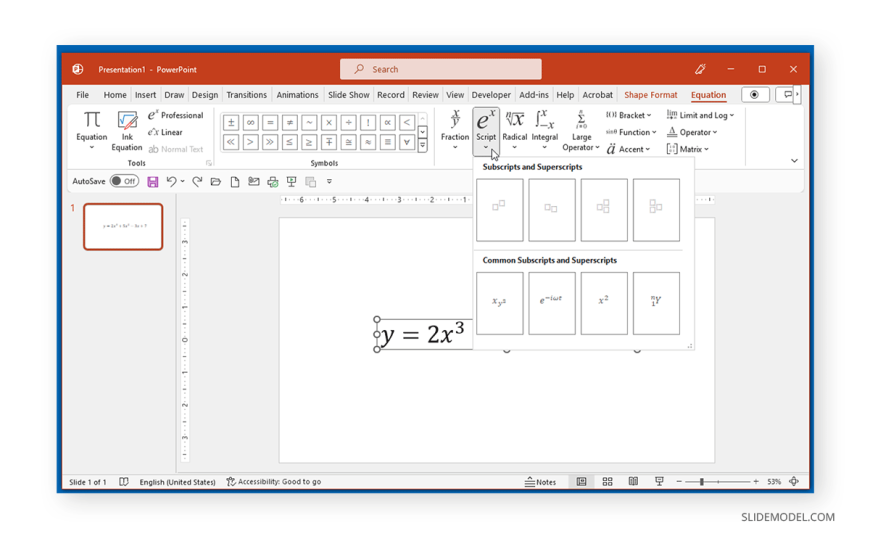The height and width of the screenshot is (539, 870).
Task: Insert the approximately-equal (≈) symbol
Action: point(368,142)
